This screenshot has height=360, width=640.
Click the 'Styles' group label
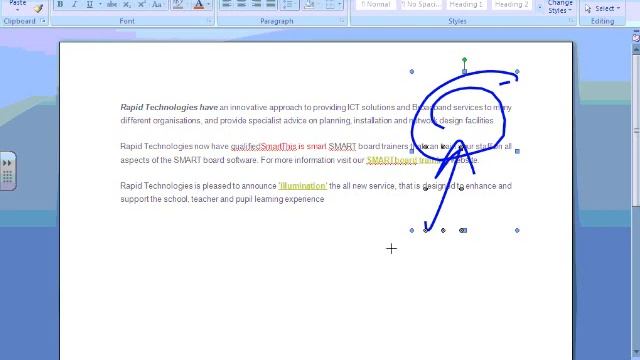click(457, 21)
